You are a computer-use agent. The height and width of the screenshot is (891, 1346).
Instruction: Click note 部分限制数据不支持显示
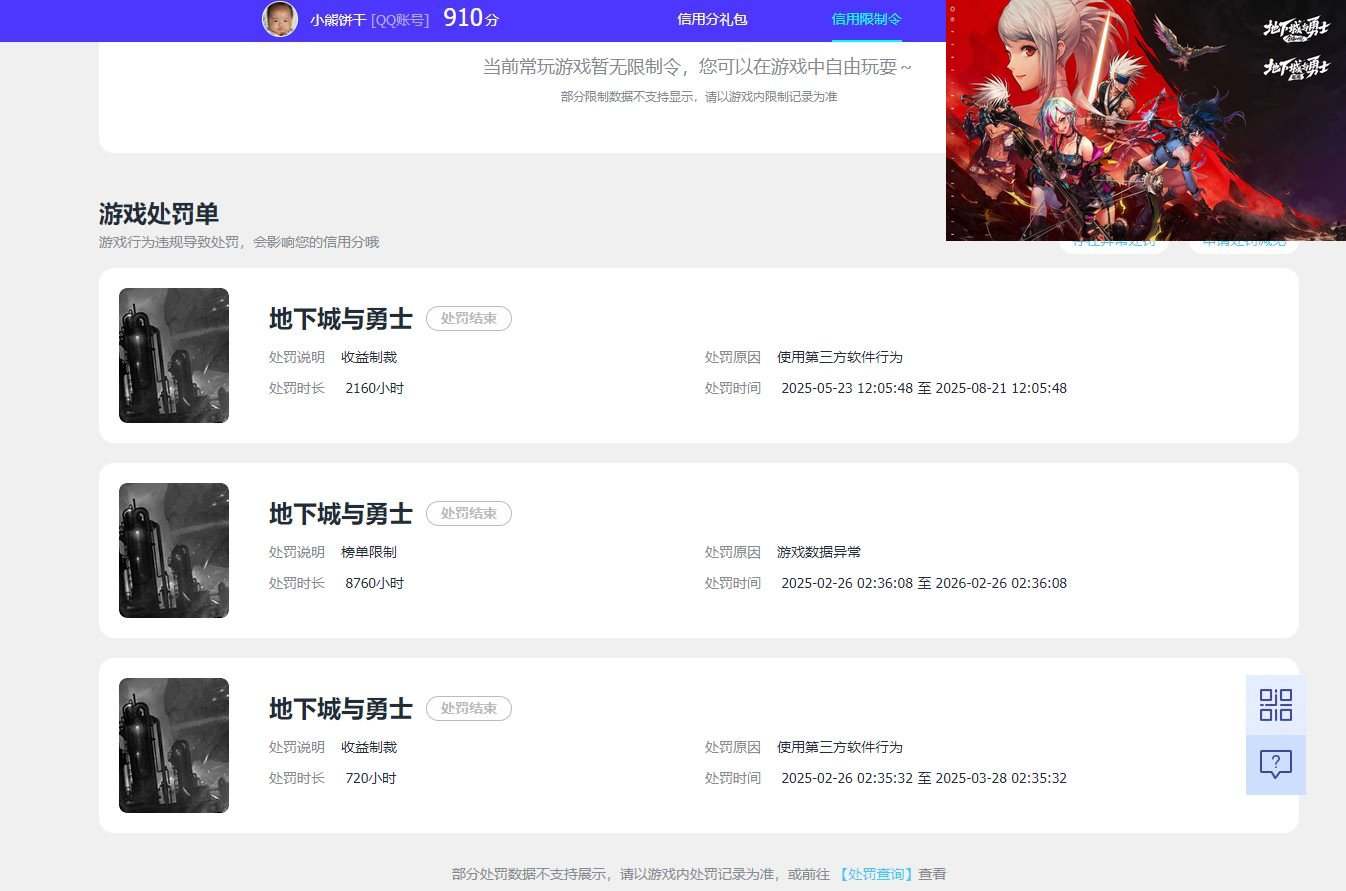[699, 97]
